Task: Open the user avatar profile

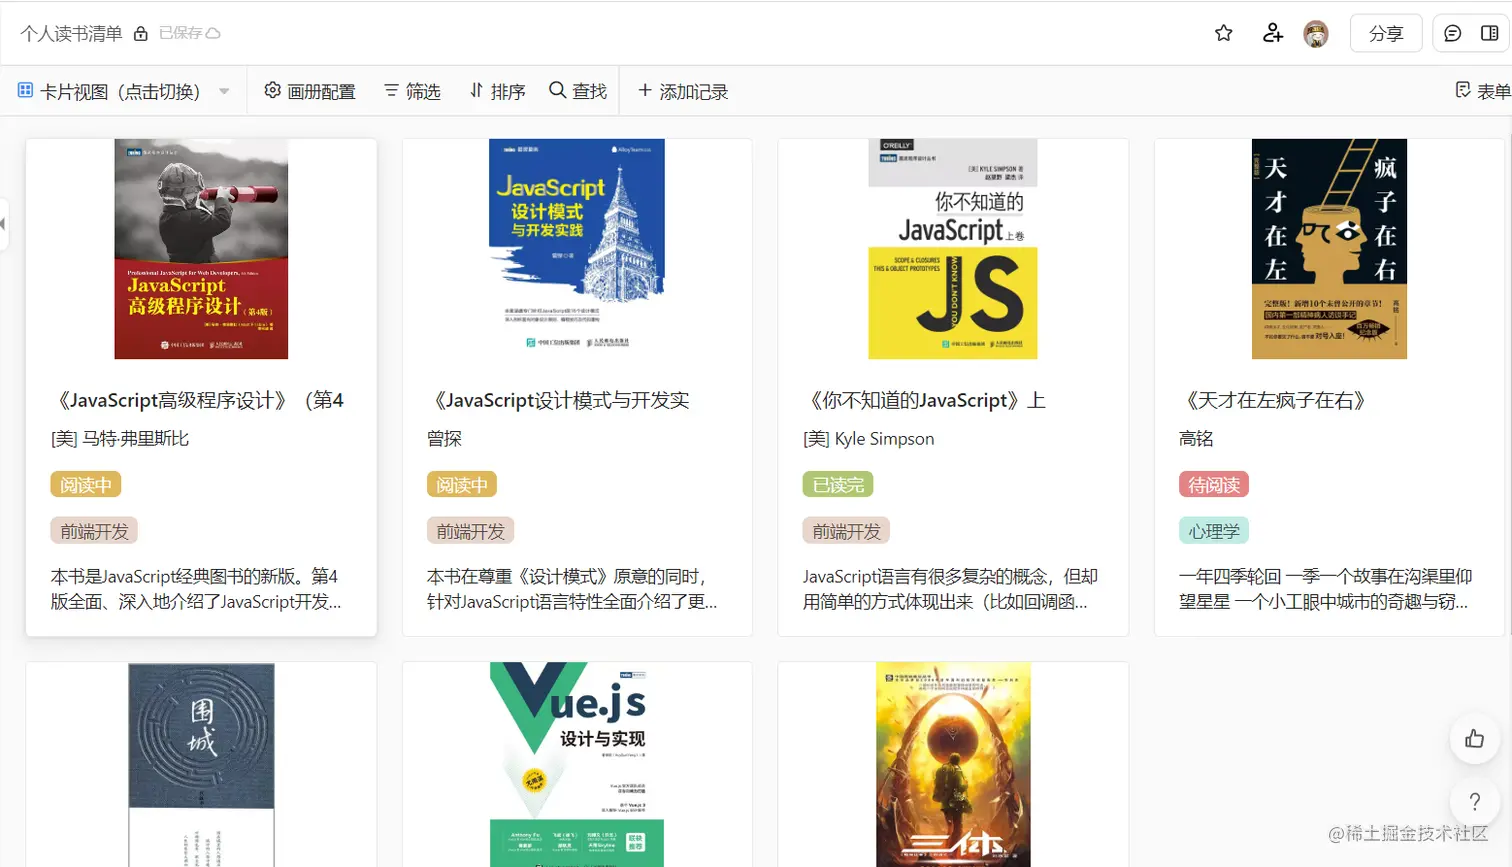Action: [x=1316, y=34]
